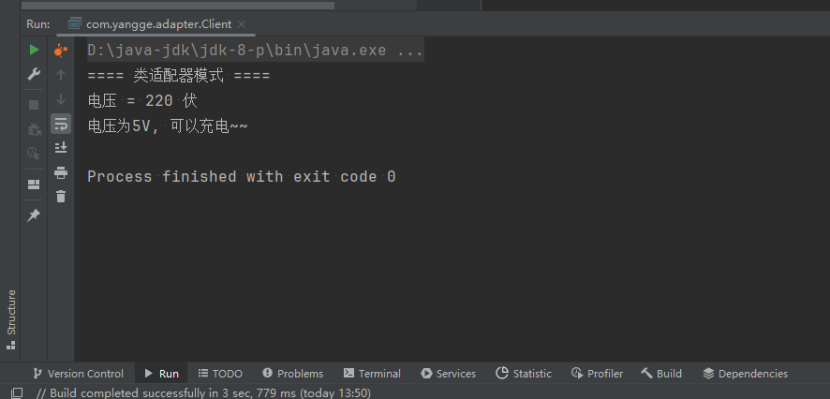Switch to the Run tool window tab

point(161,374)
